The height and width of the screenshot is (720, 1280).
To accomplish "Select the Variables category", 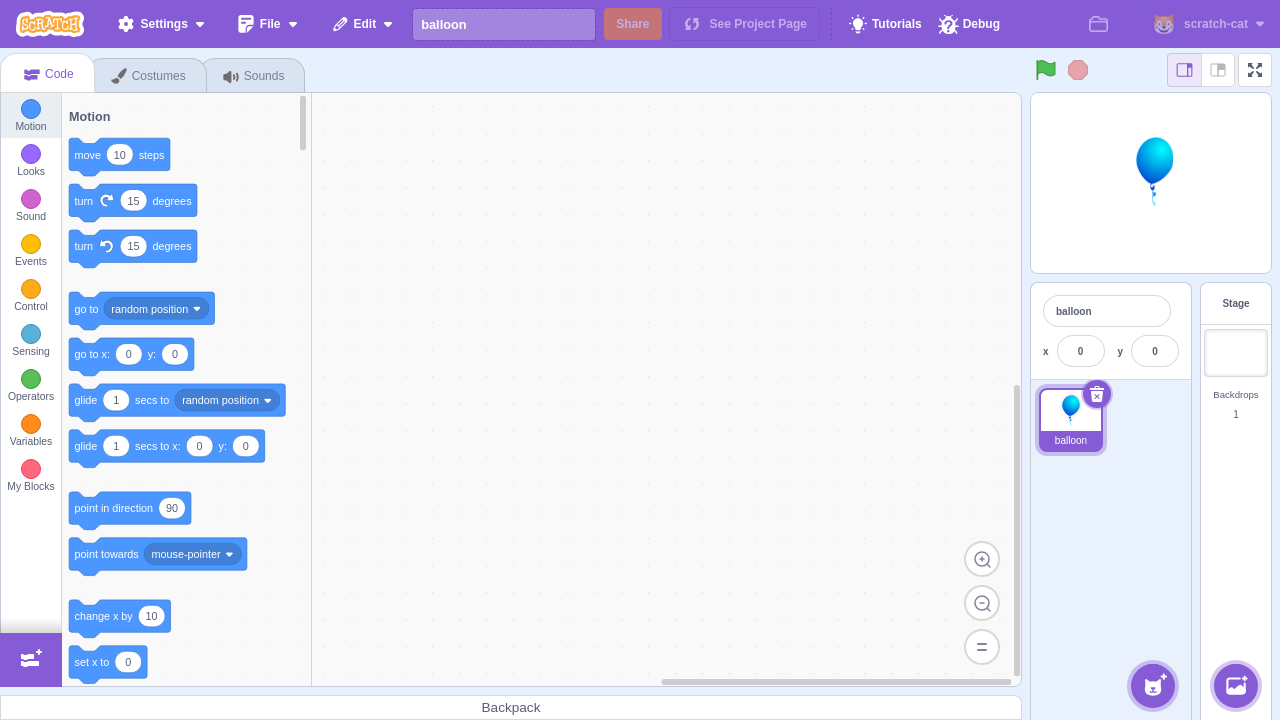I will tap(31, 431).
